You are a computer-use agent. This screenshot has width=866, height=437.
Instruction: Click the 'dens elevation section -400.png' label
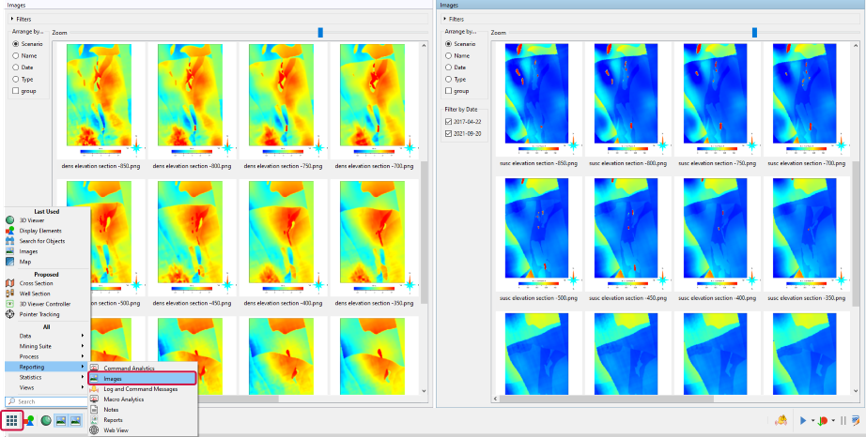click(x=283, y=303)
